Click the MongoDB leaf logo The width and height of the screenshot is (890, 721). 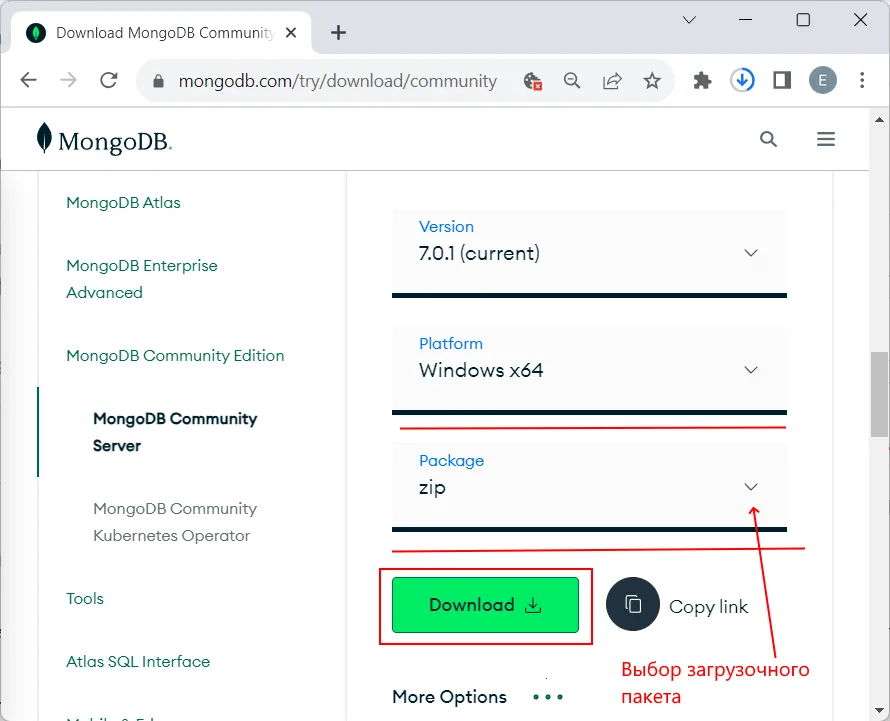click(x=44, y=138)
